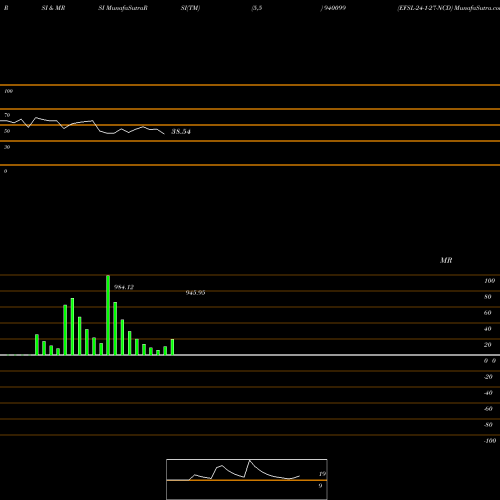Screen dimensions: 500x500
Task: Click the 984.12 price label
Action: (124, 287)
